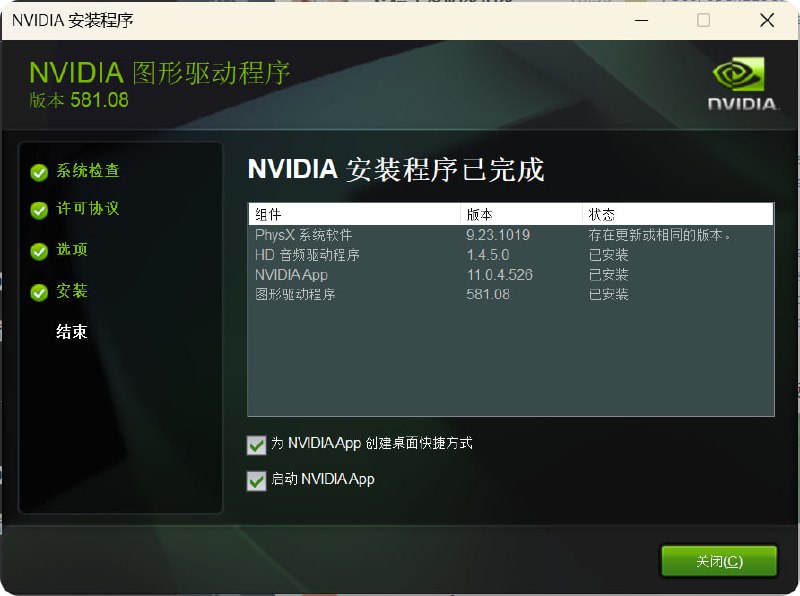Screen dimensions: 800x596
Task: Uncheck 为 NVIDIA App 创建桌面快捷方式
Action: 256,445
